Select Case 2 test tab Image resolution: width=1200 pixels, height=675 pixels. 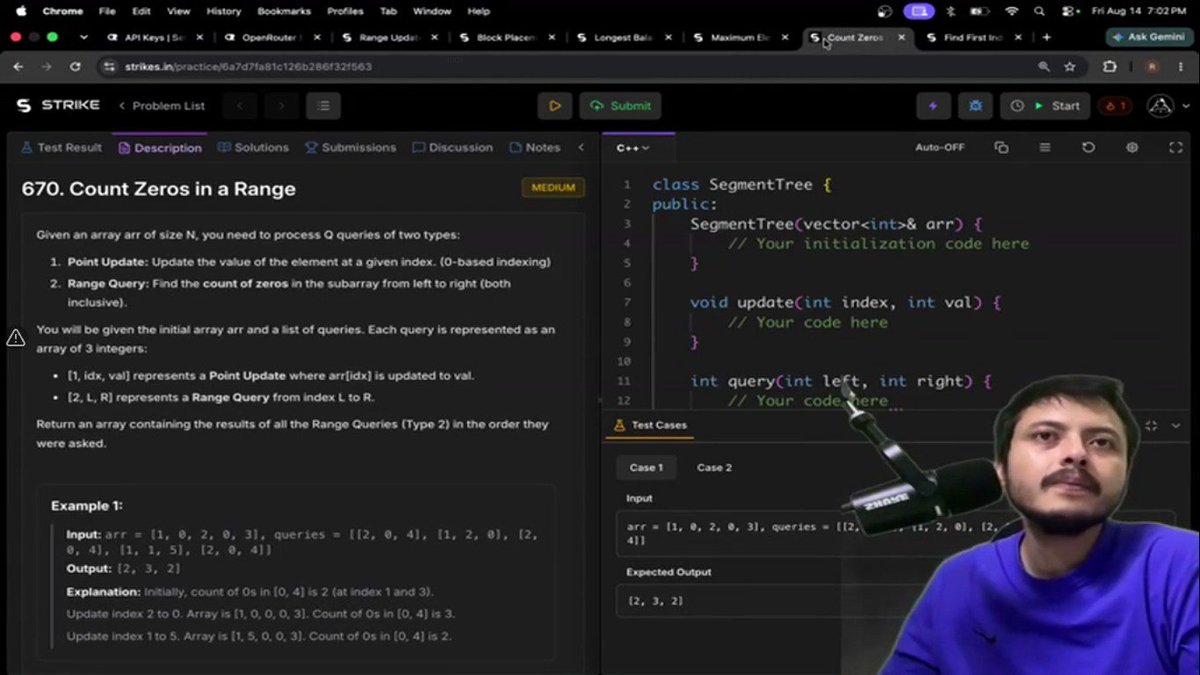point(714,467)
